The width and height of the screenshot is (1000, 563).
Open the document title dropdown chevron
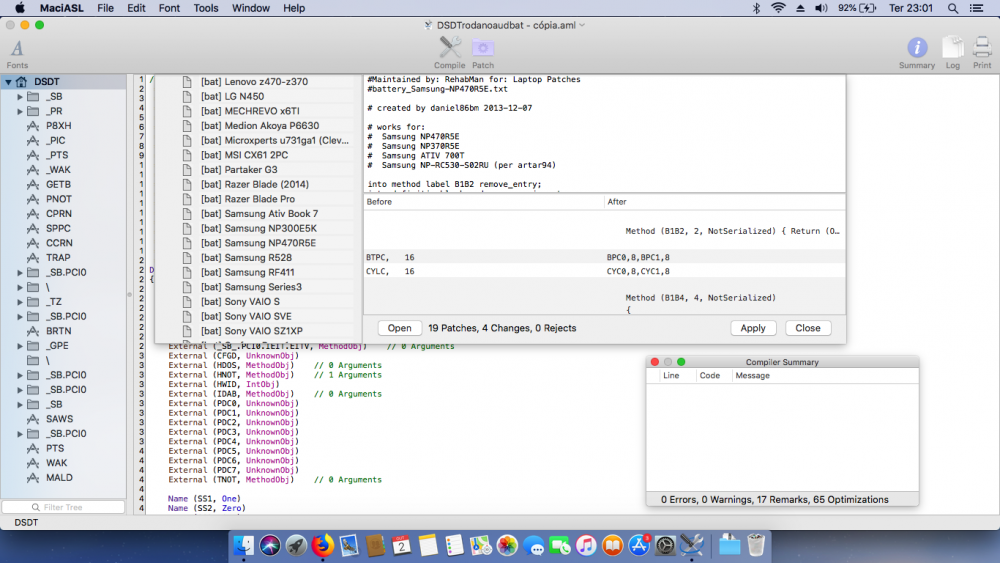582,25
